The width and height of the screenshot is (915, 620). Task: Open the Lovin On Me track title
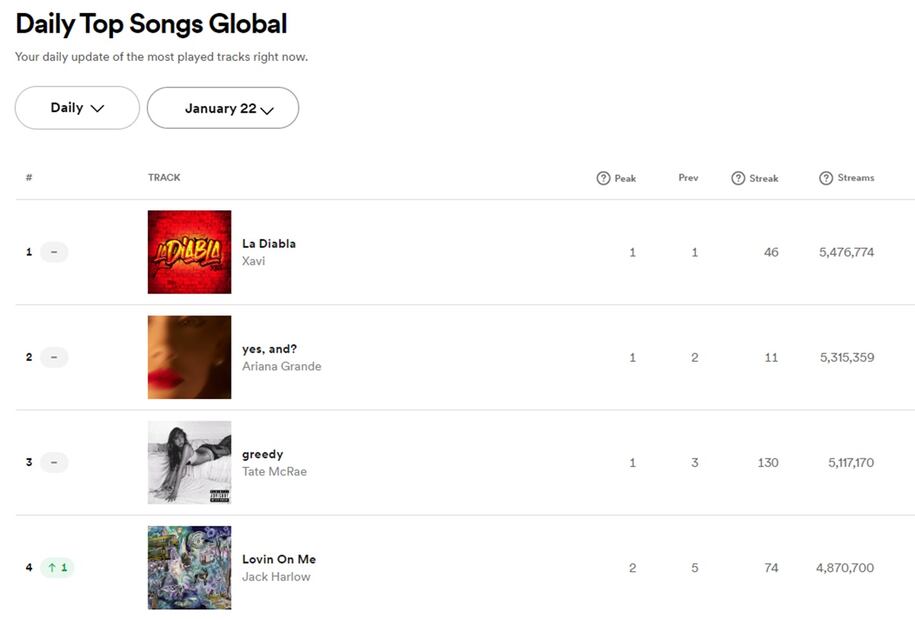pyautogui.click(x=279, y=559)
